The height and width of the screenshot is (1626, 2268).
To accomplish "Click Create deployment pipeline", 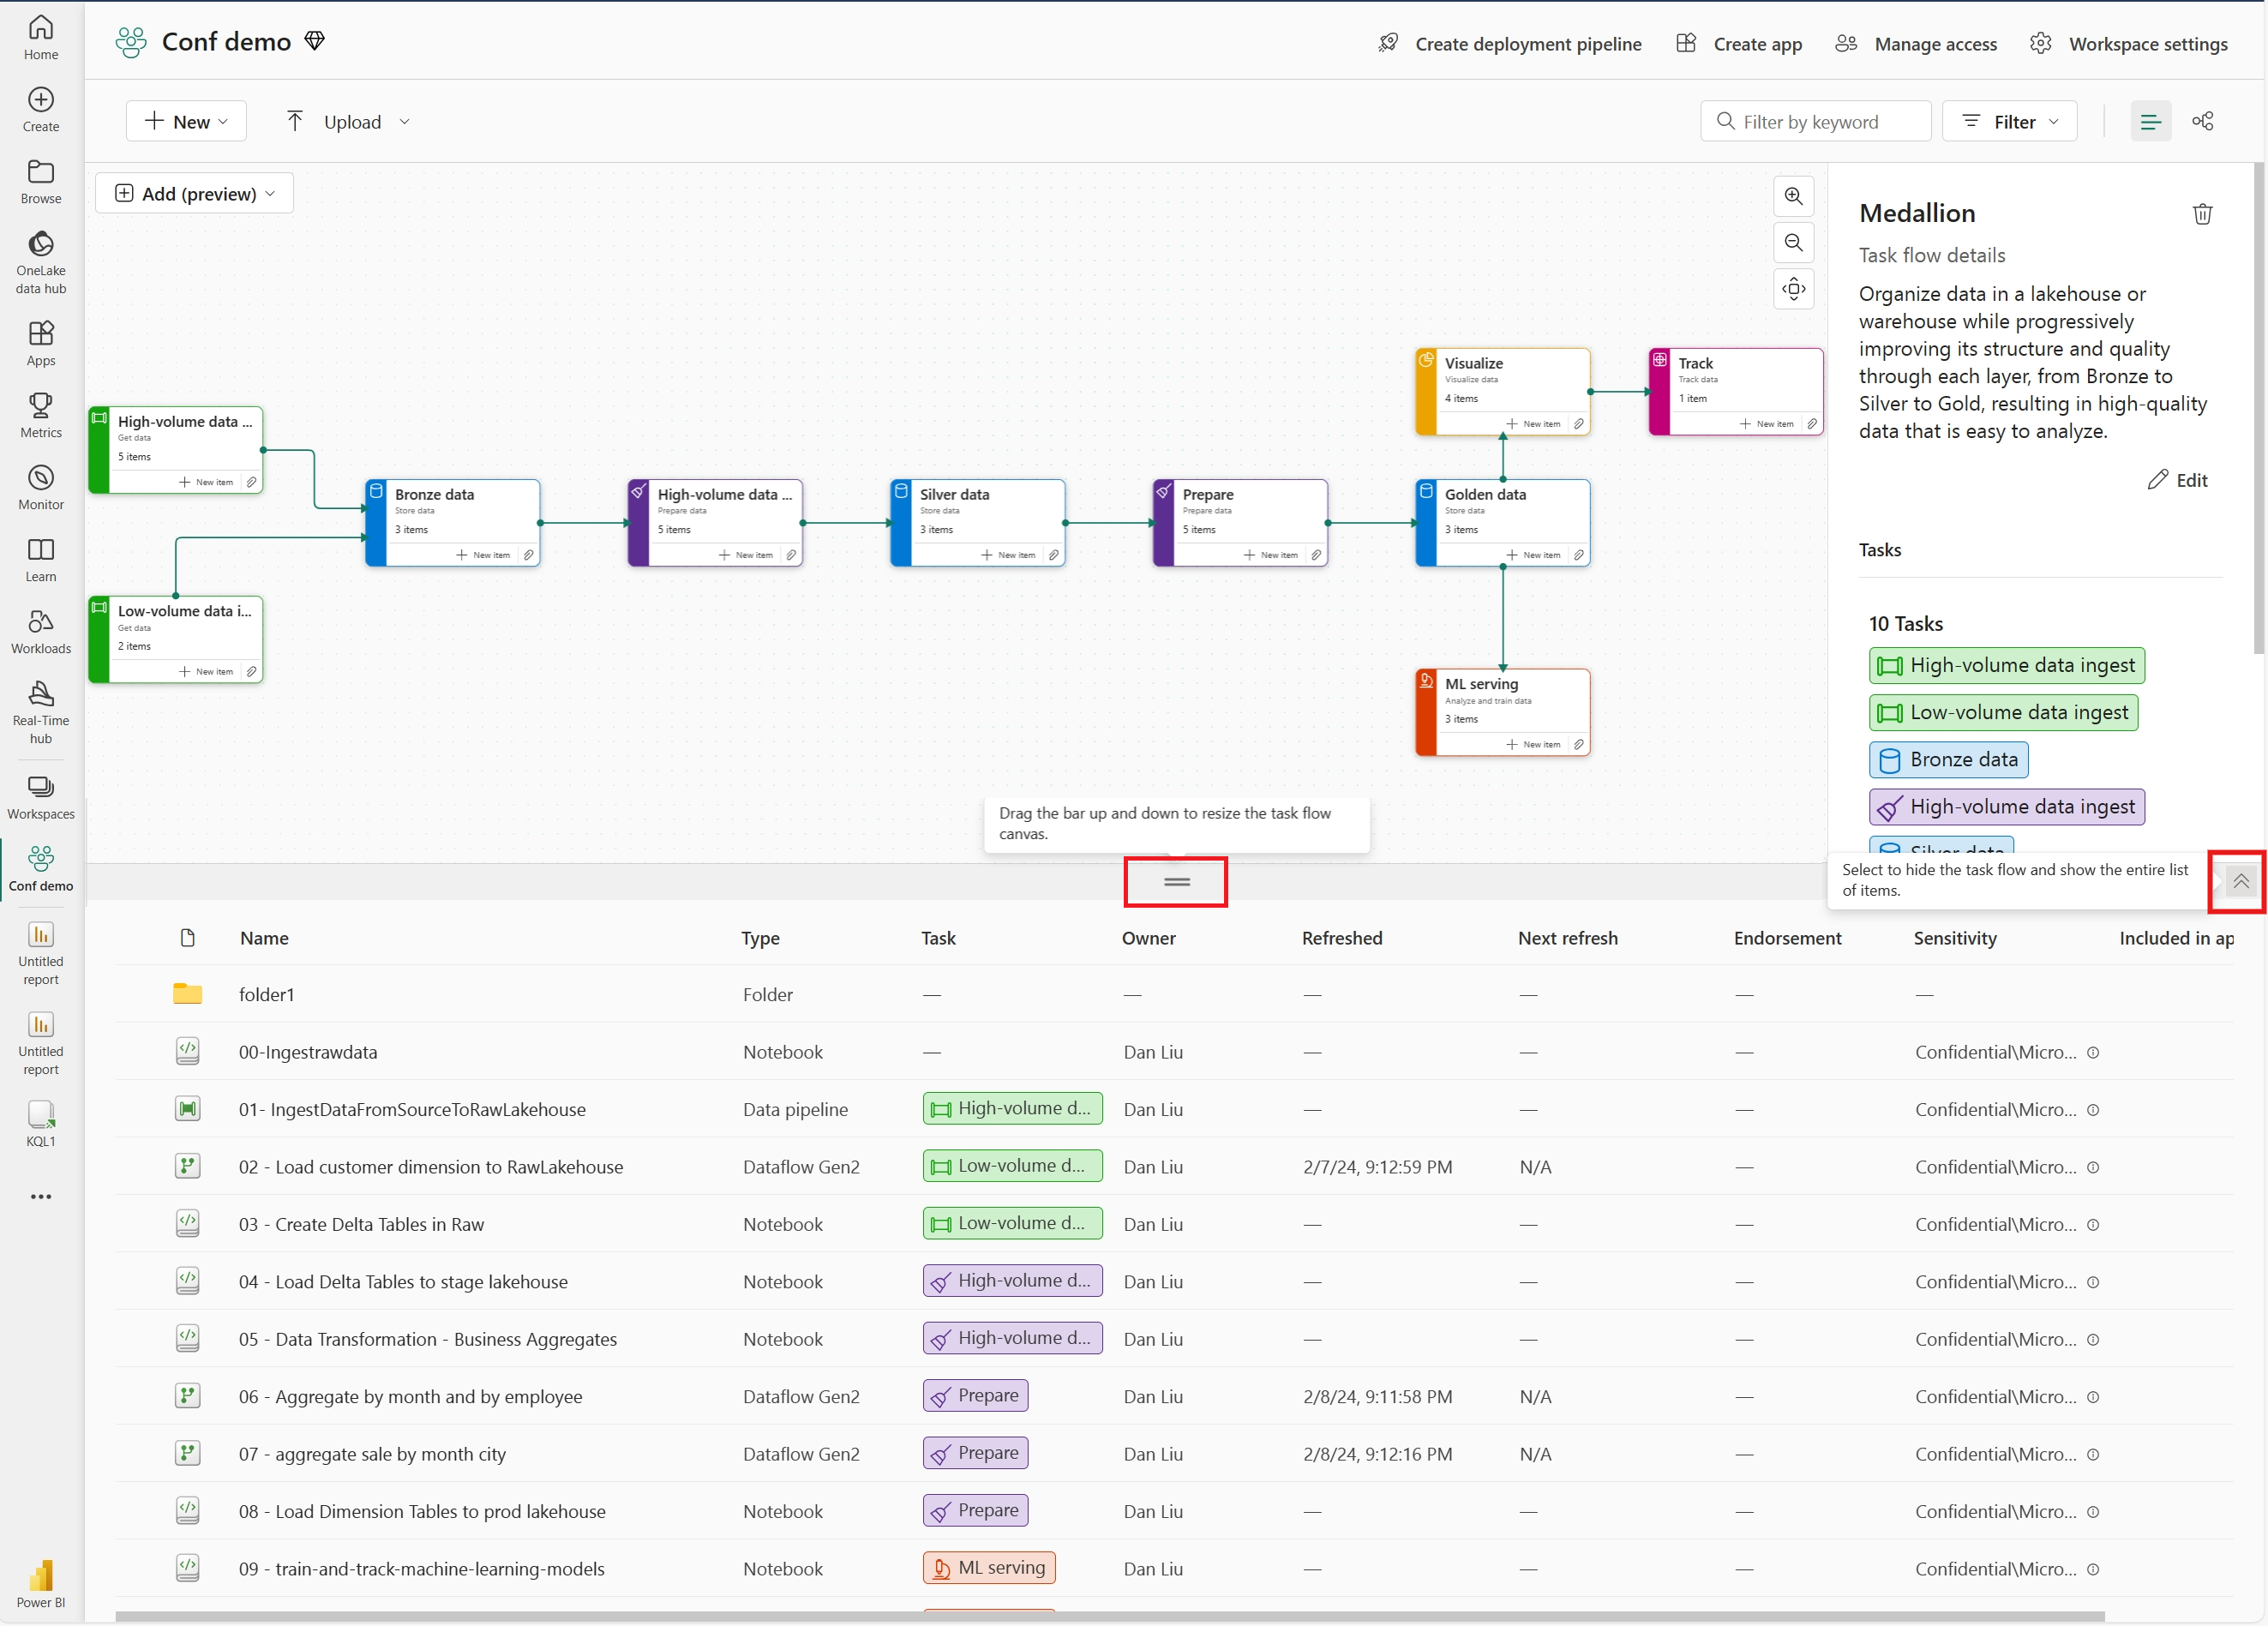I will (1510, 44).
